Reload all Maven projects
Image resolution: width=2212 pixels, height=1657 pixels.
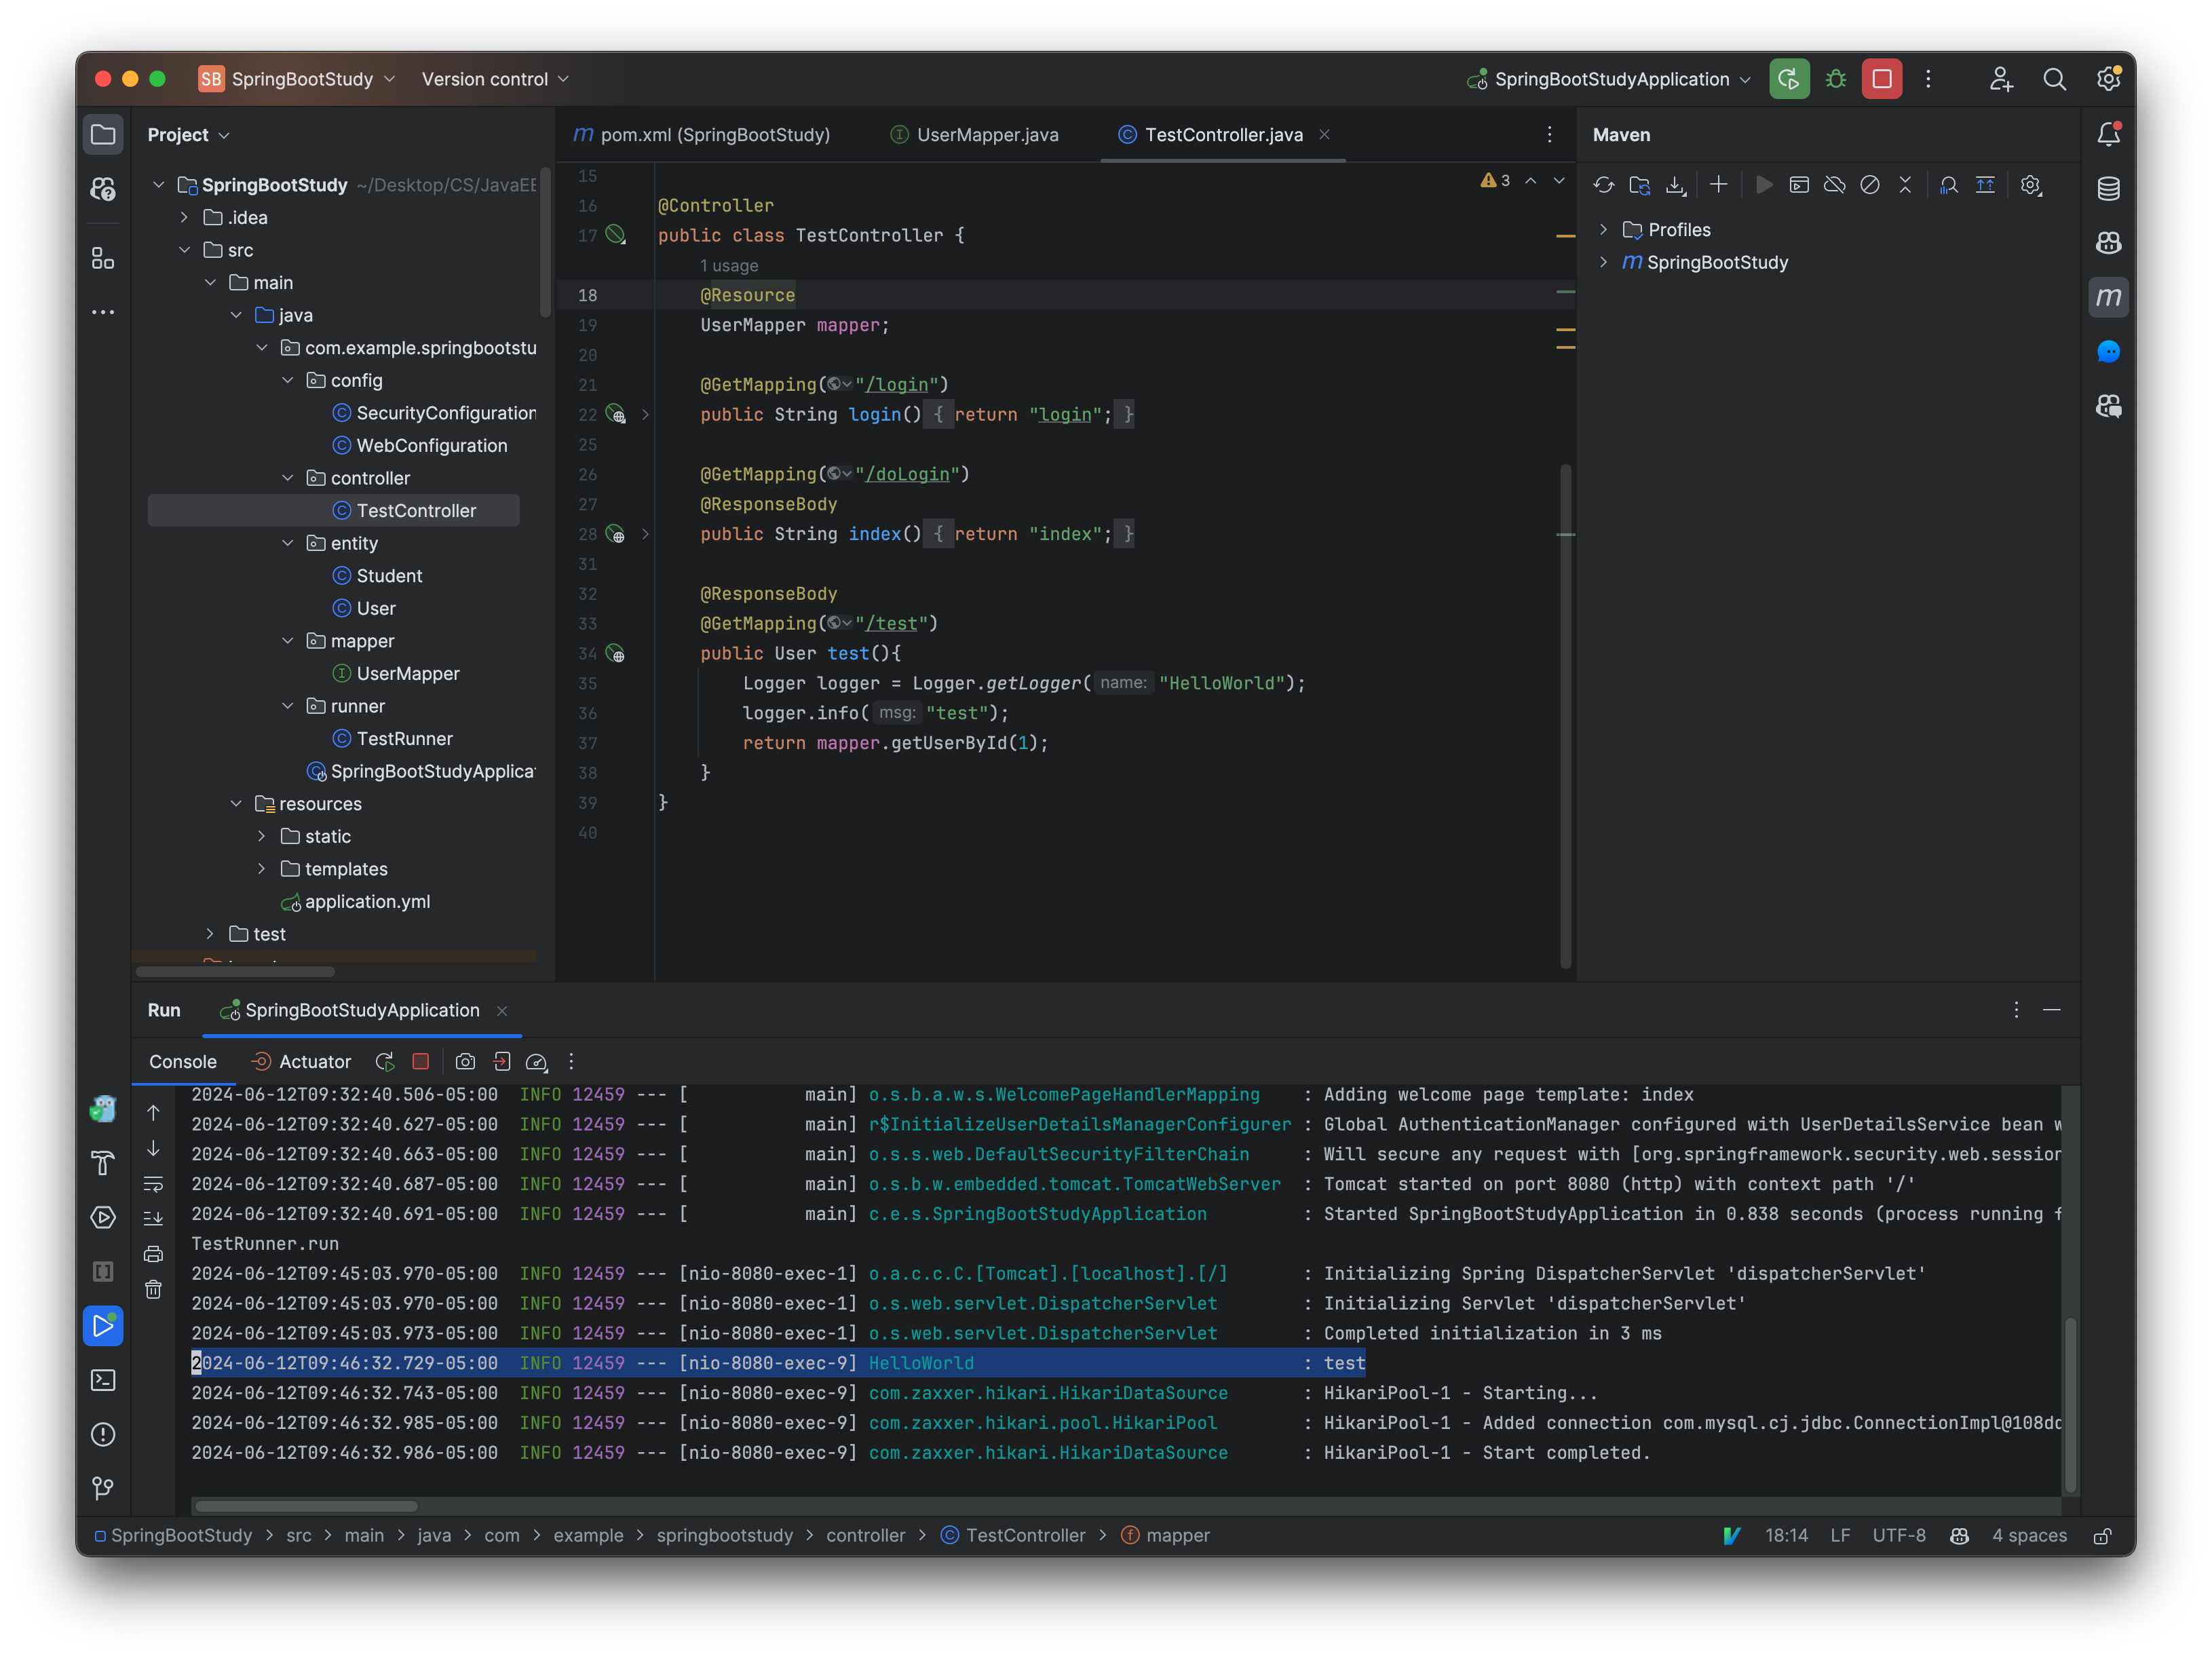1604,185
